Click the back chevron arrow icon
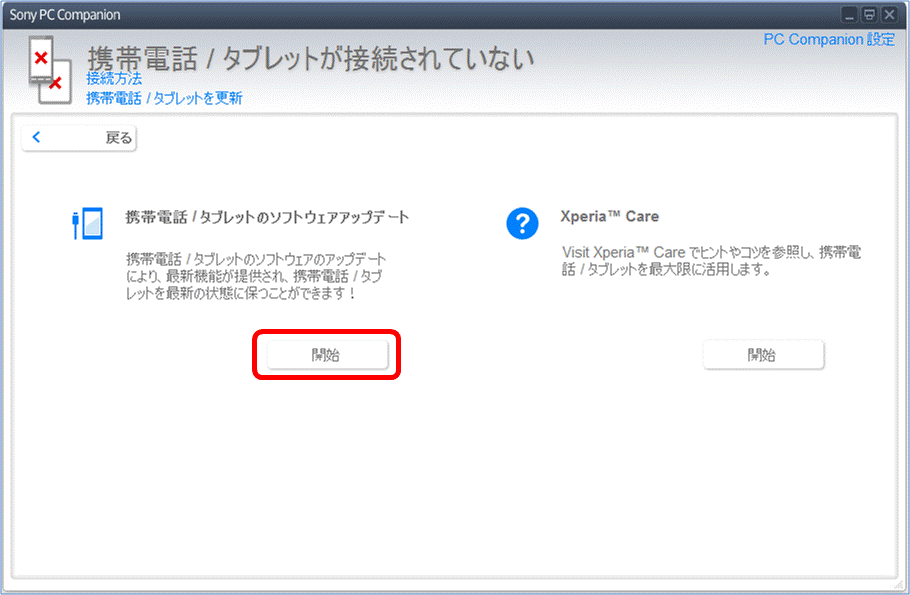This screenshot has width=910, height=595. click(37, 137)
